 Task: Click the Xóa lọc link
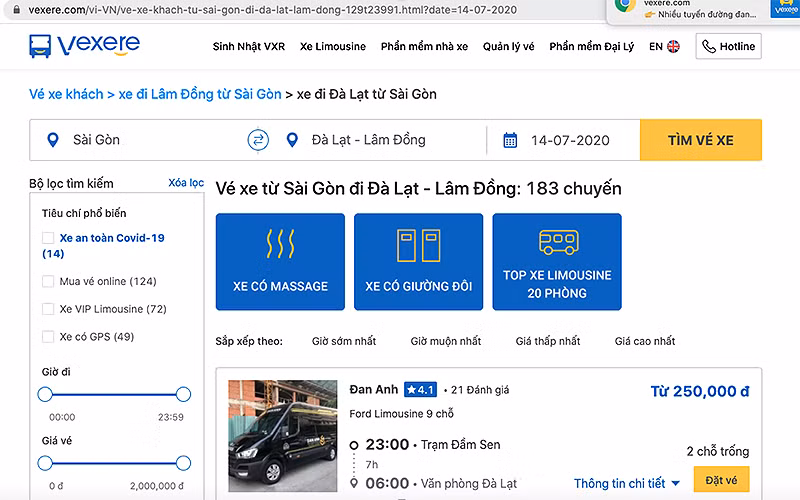pos(186,183)
